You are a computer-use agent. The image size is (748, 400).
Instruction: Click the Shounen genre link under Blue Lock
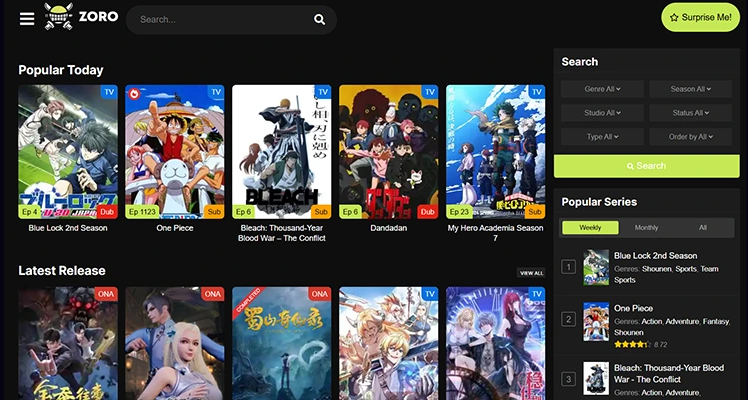658,269
